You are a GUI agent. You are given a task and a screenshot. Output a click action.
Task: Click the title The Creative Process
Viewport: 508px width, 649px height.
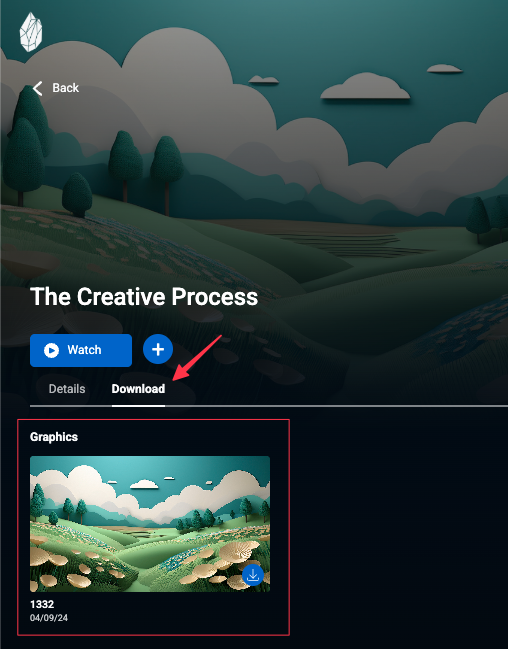(x=144, y=297)
